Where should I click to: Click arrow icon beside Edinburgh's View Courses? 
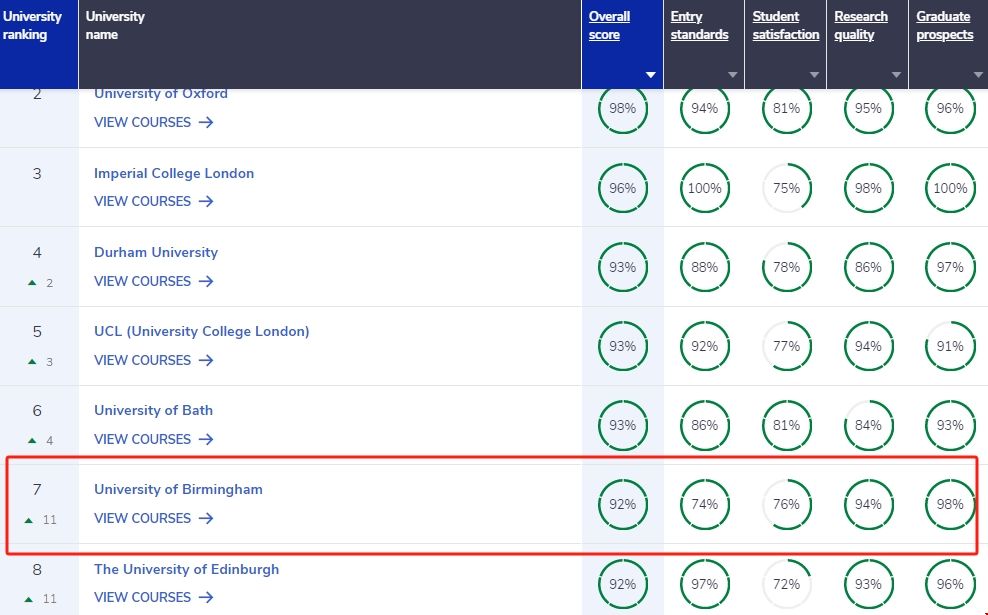click(206, 597)
